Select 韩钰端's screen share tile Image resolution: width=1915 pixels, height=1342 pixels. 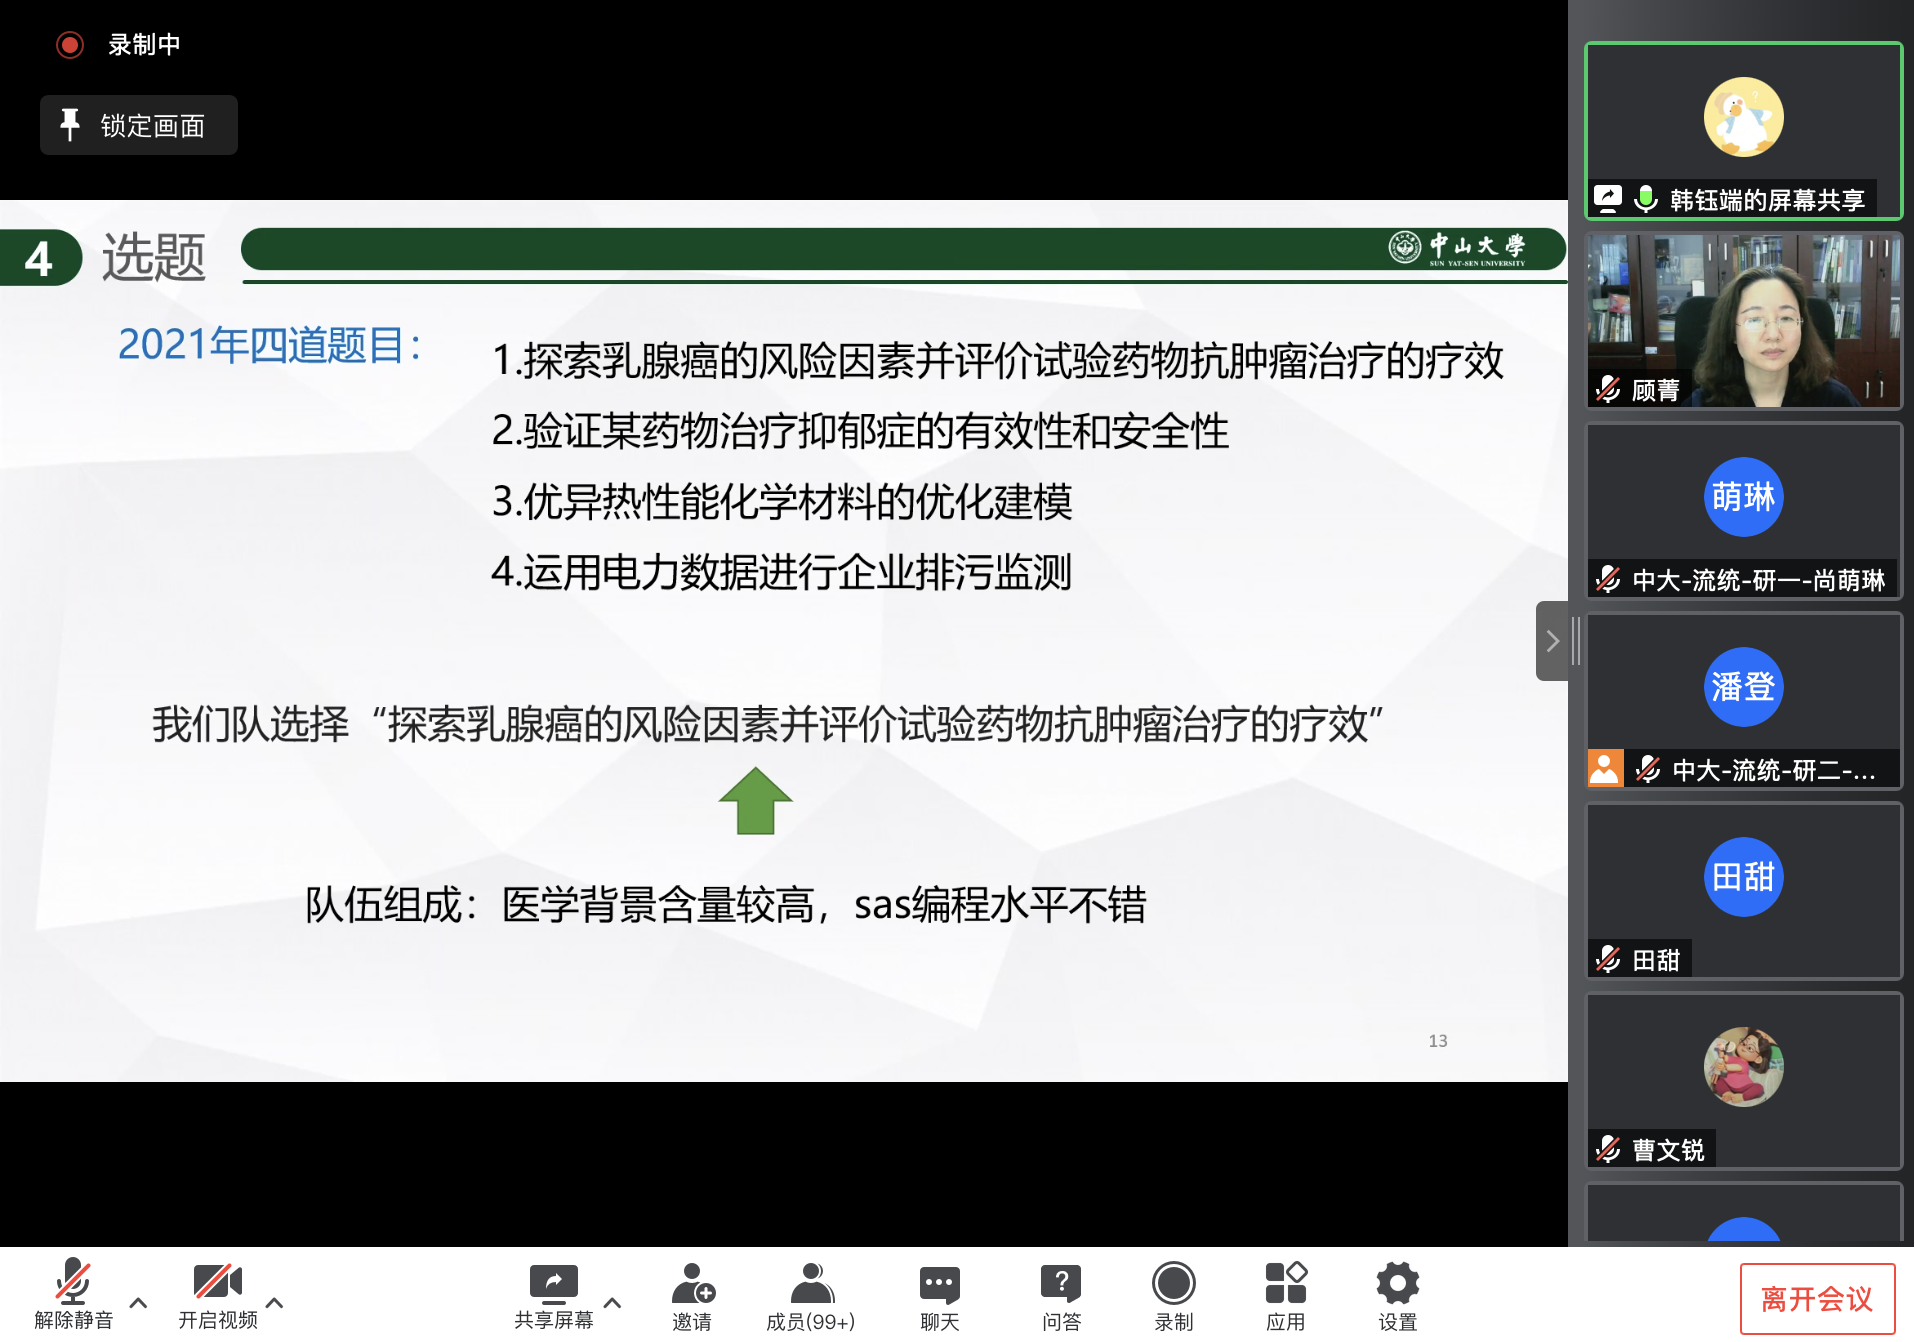point(1743,130)
